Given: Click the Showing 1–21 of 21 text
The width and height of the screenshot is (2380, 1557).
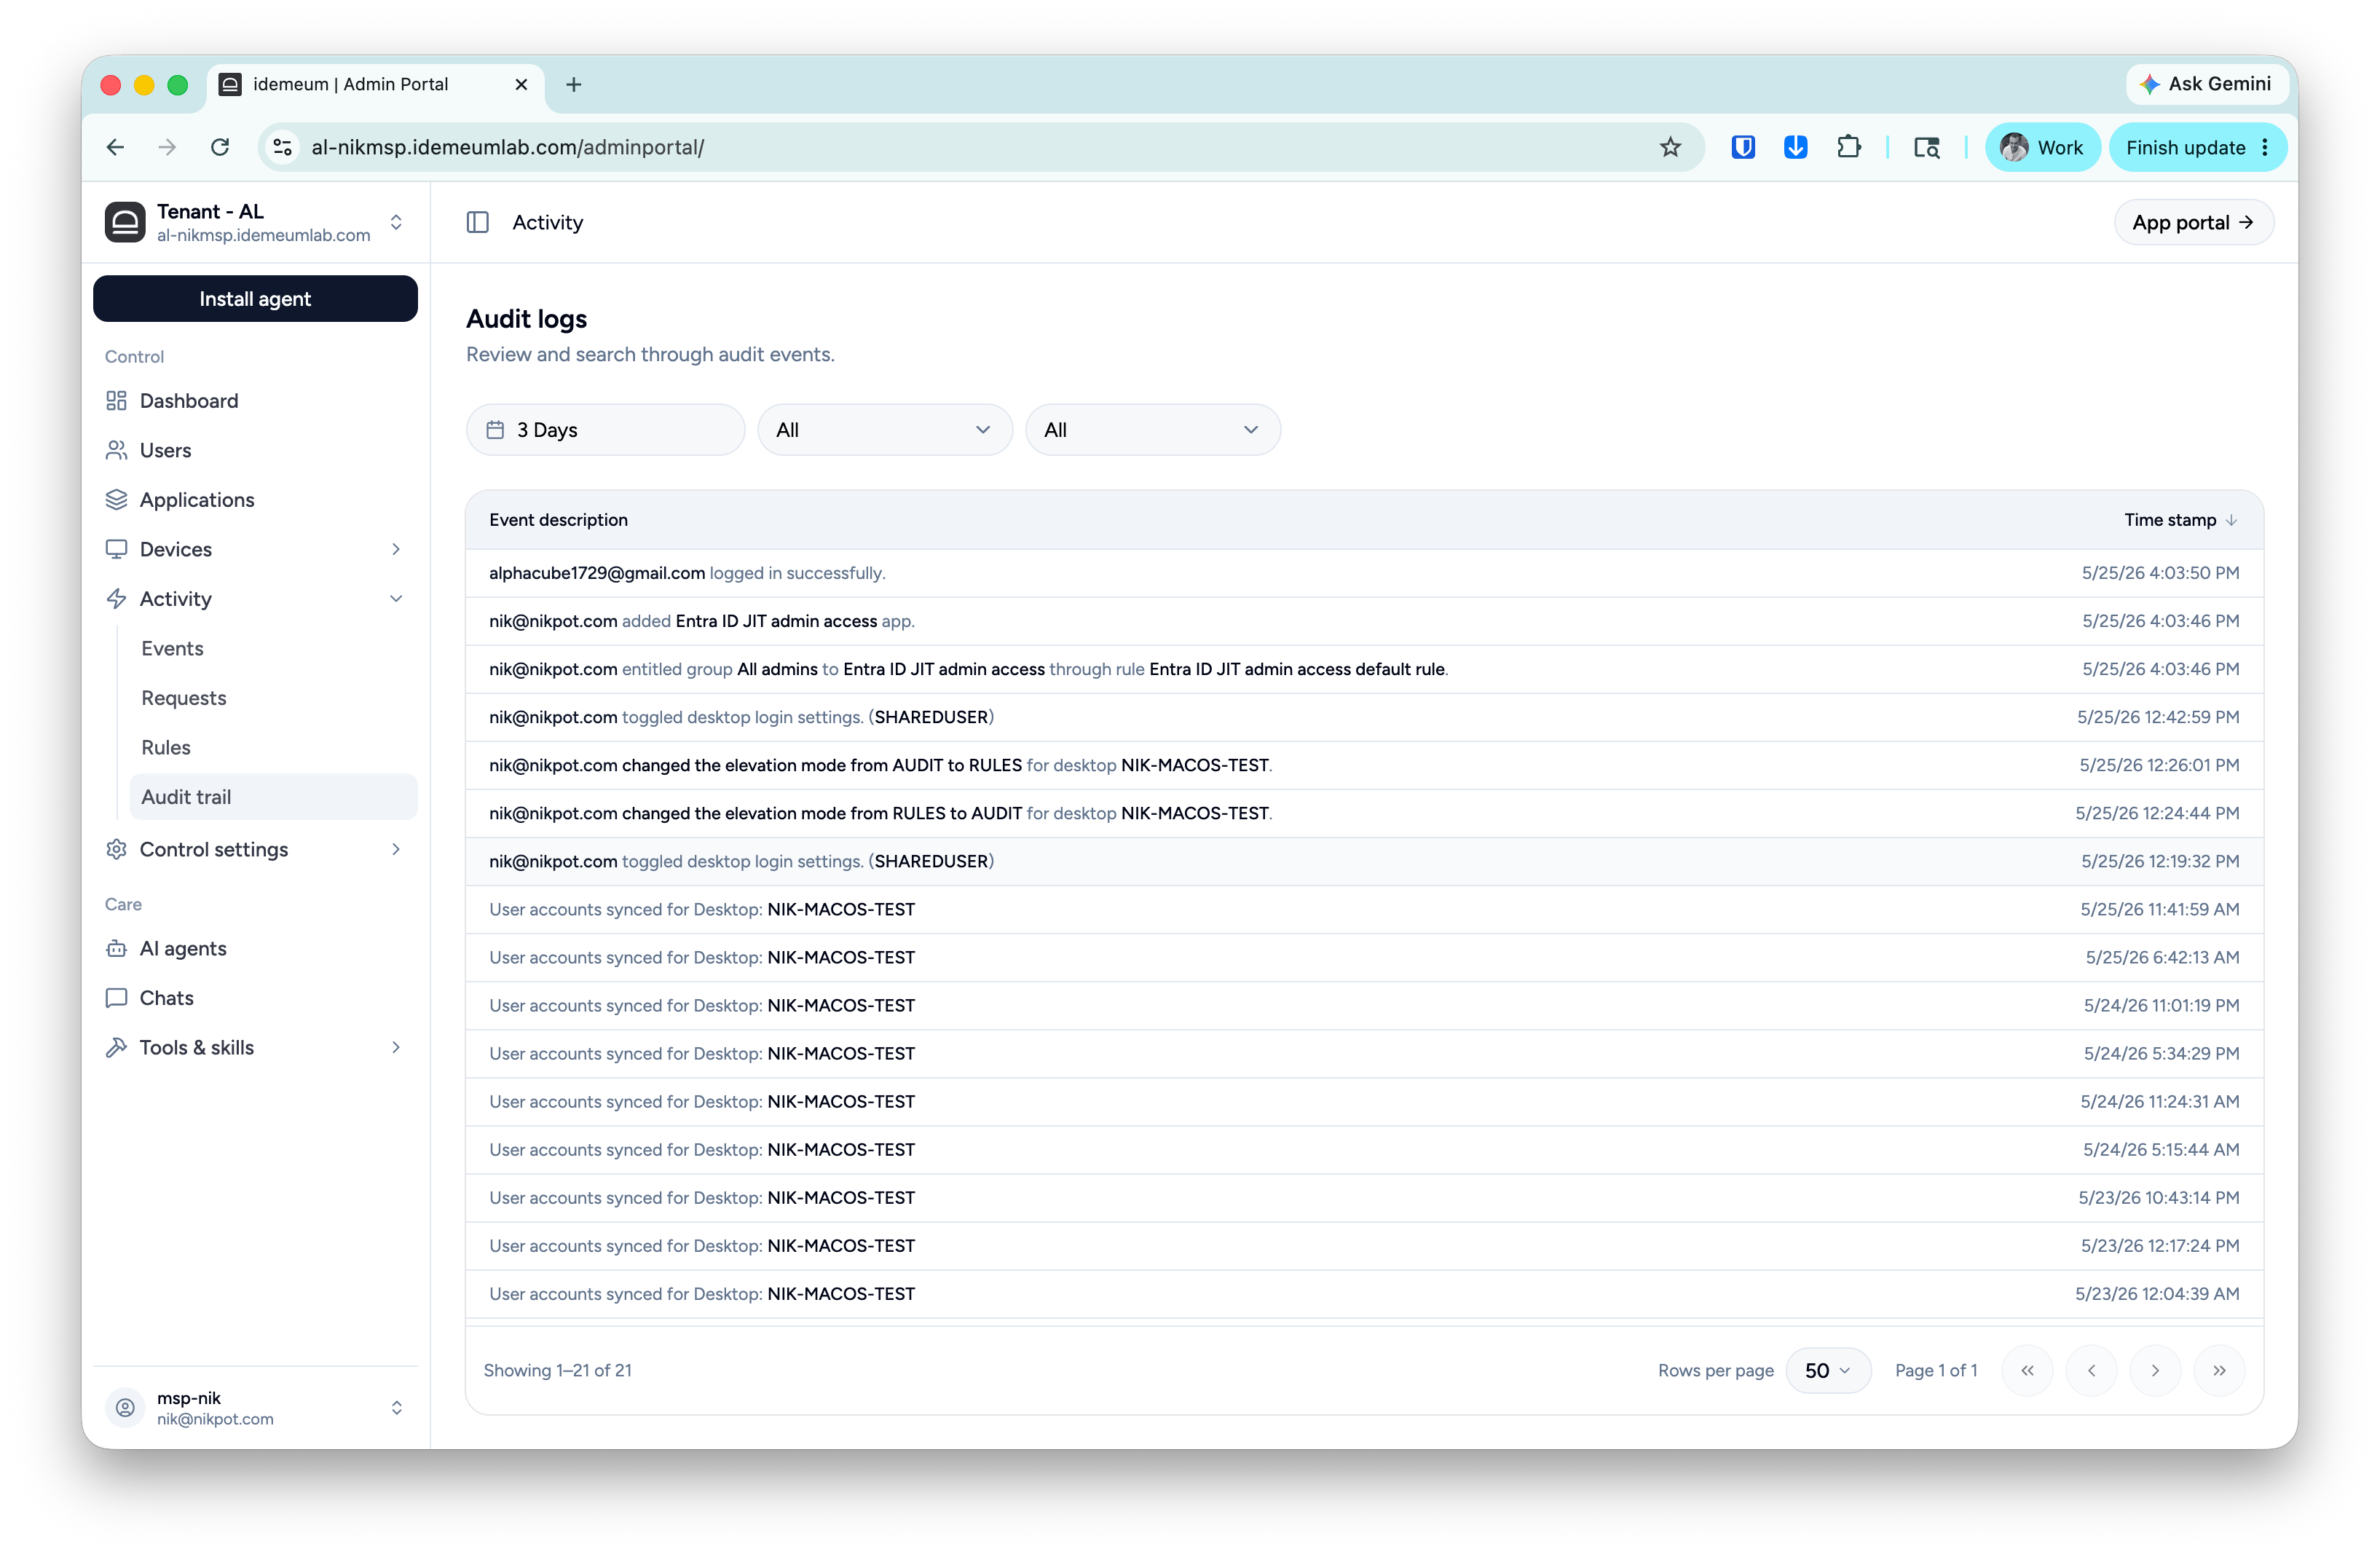Looking at the screenshot, I should pos(557,1371).
